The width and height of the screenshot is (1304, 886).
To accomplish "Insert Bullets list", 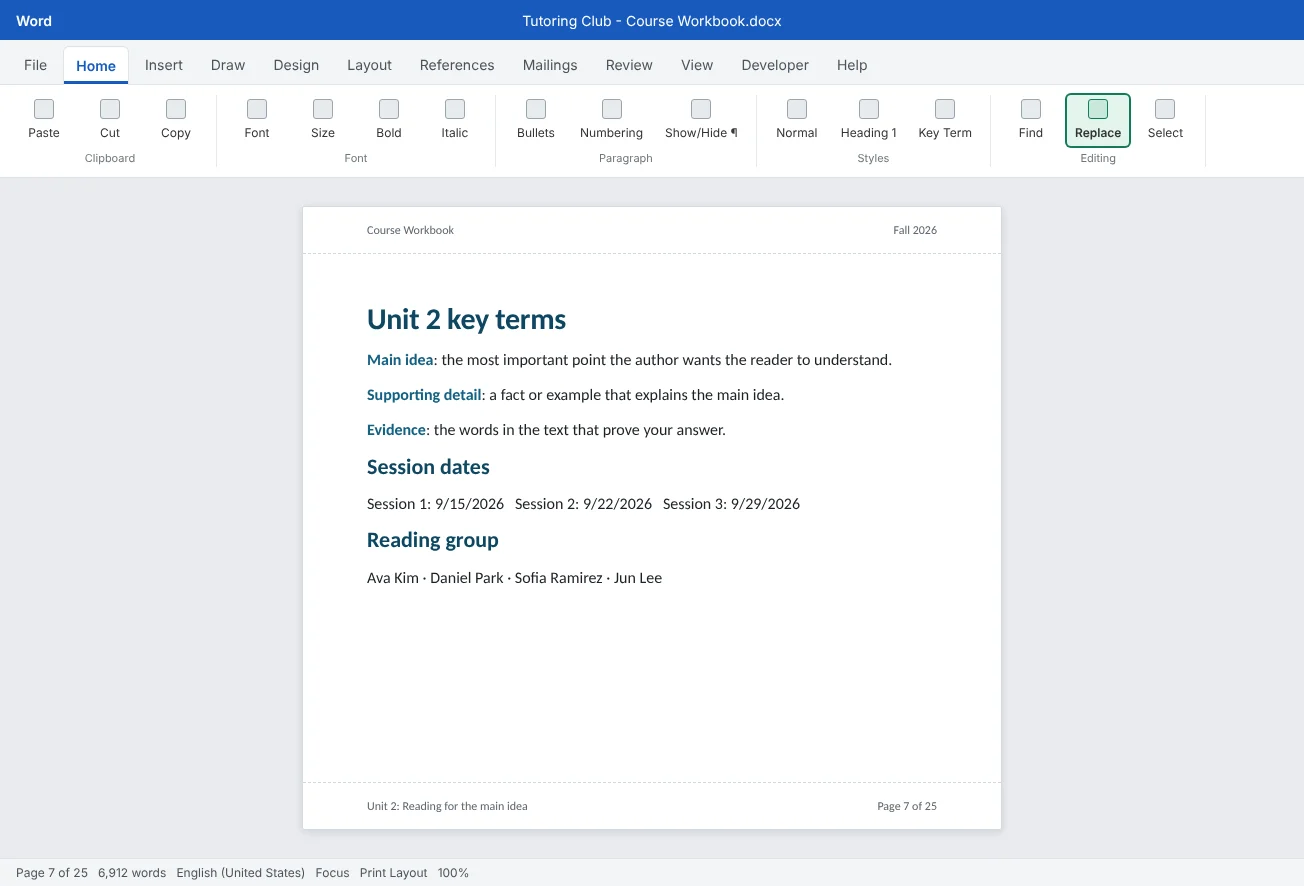I will click(x=536, y=120).
